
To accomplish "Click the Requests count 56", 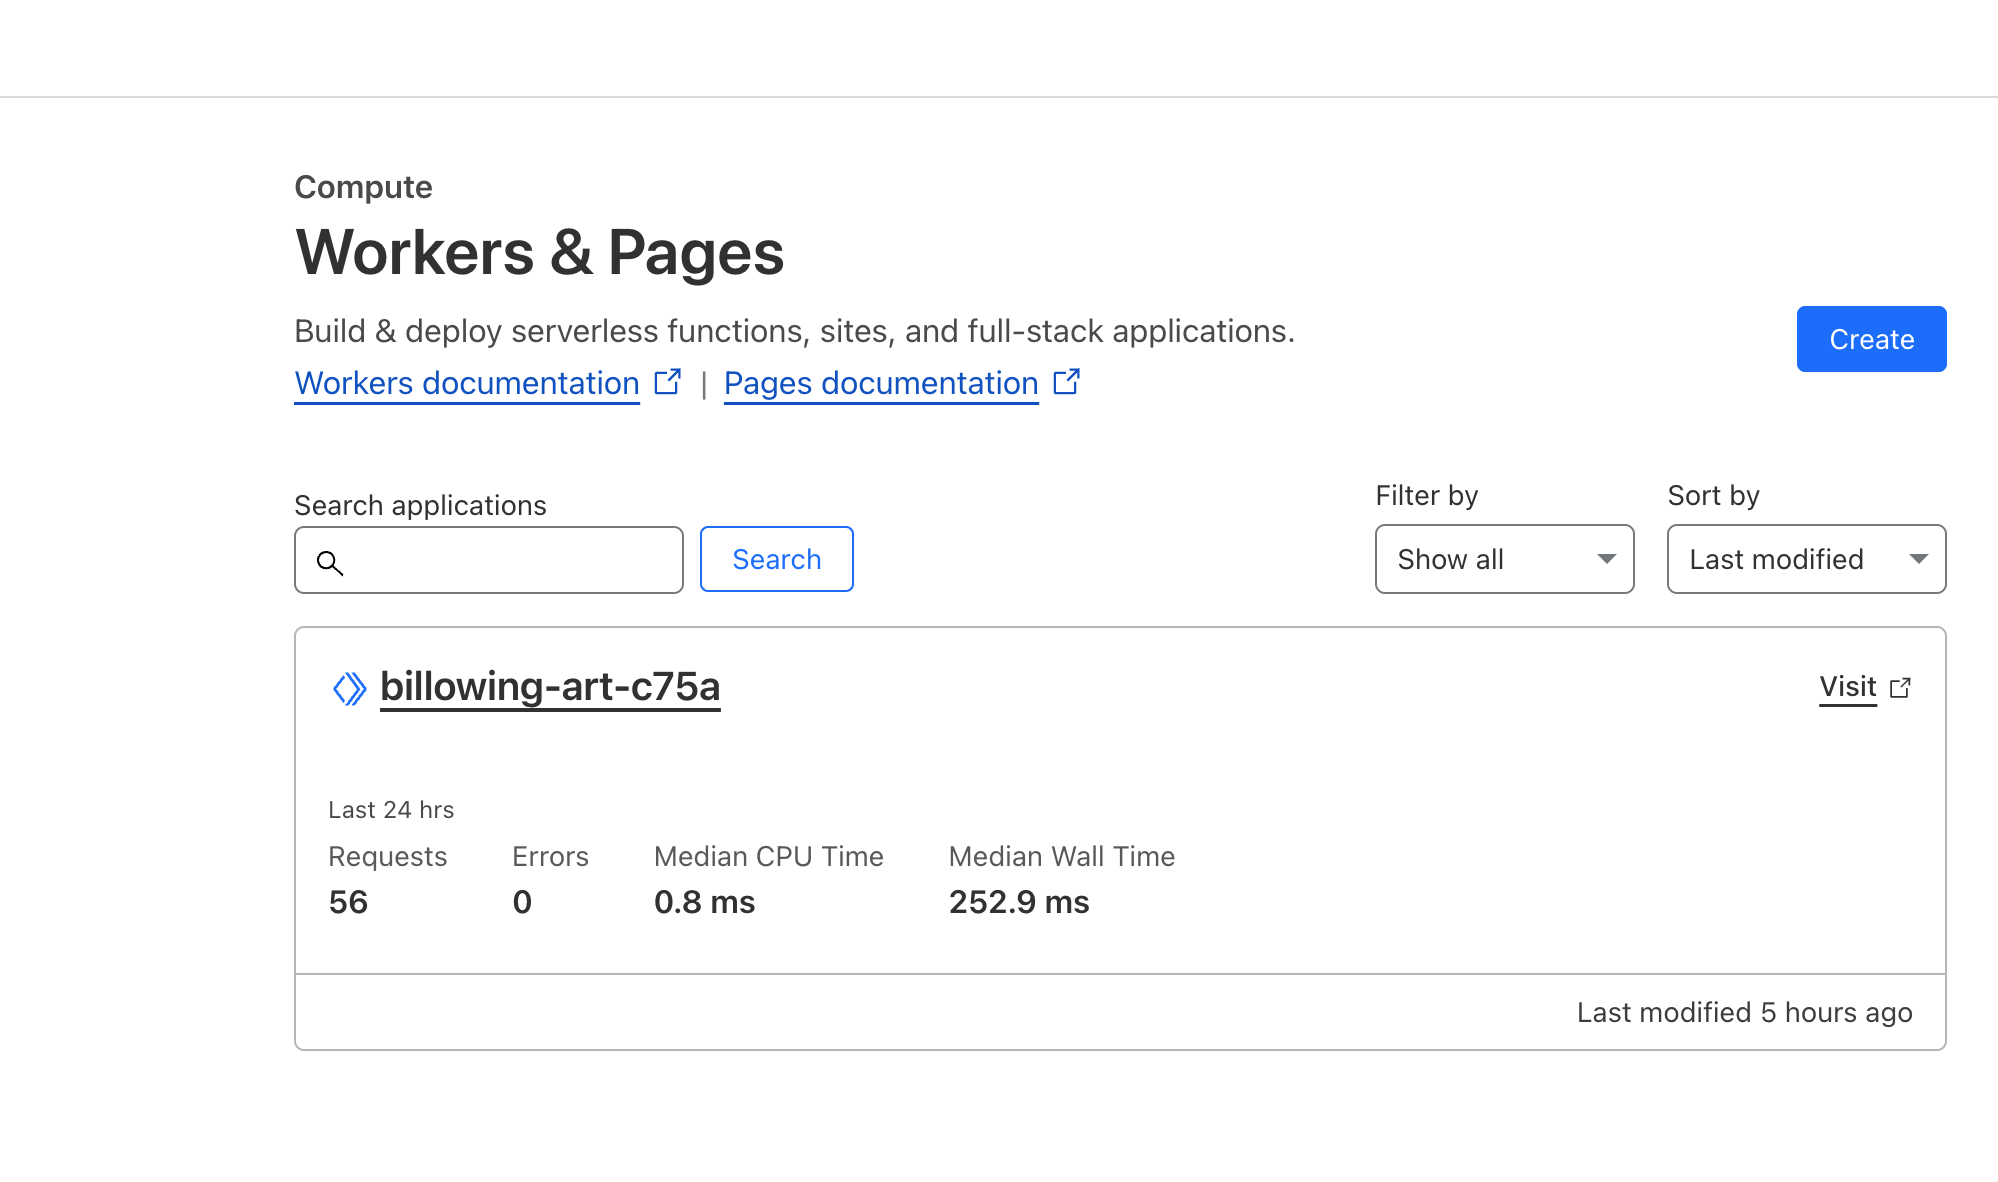I will 348,902.
